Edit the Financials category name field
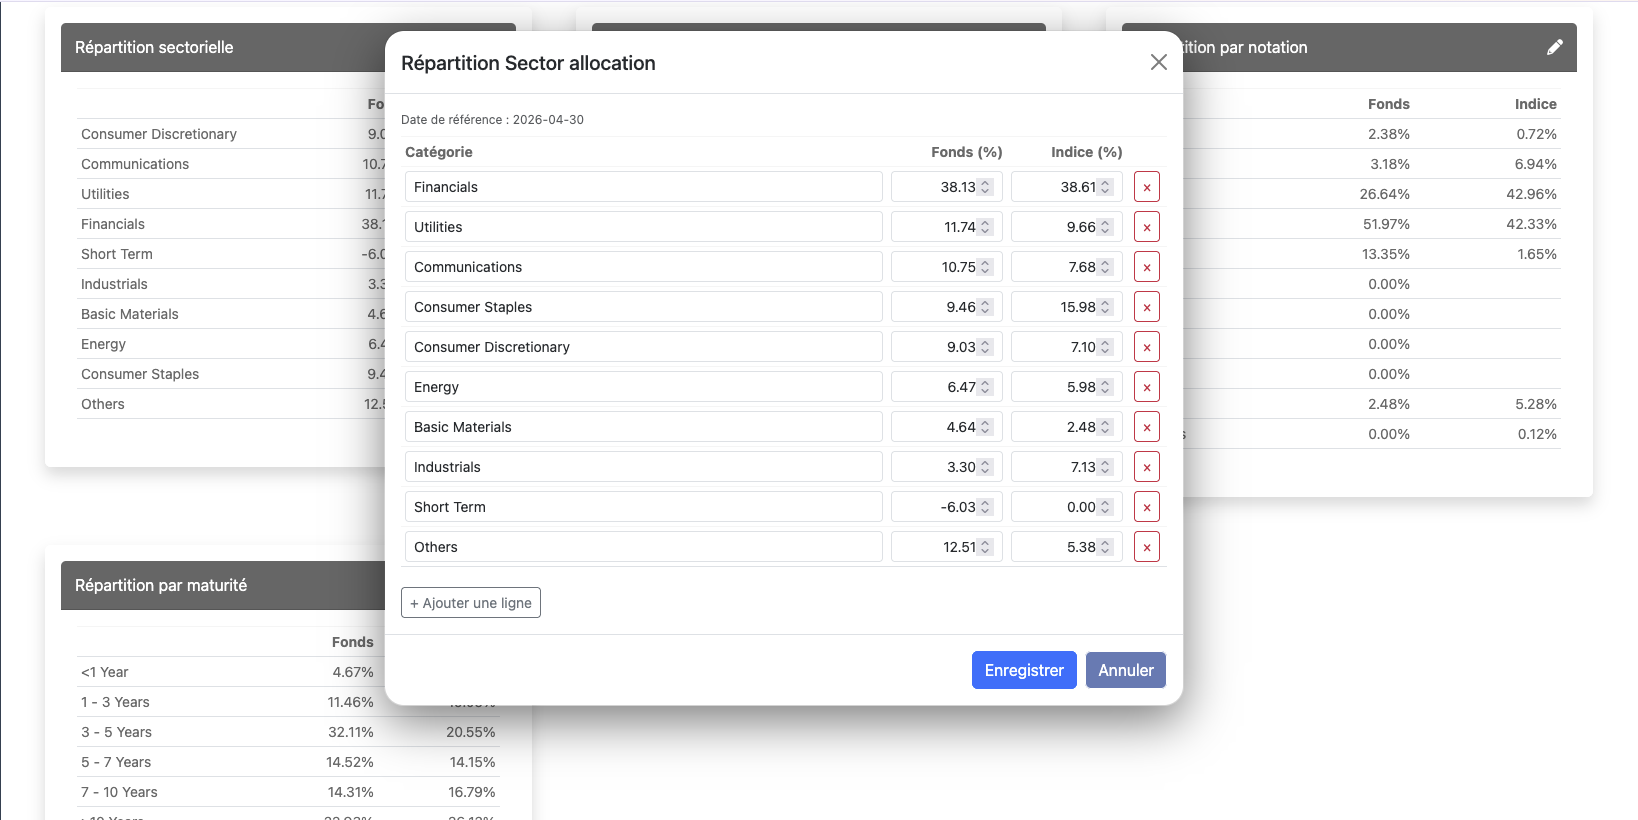This screenshot has width=1638, height=820. pyautogui.click(x=644, y=187)
